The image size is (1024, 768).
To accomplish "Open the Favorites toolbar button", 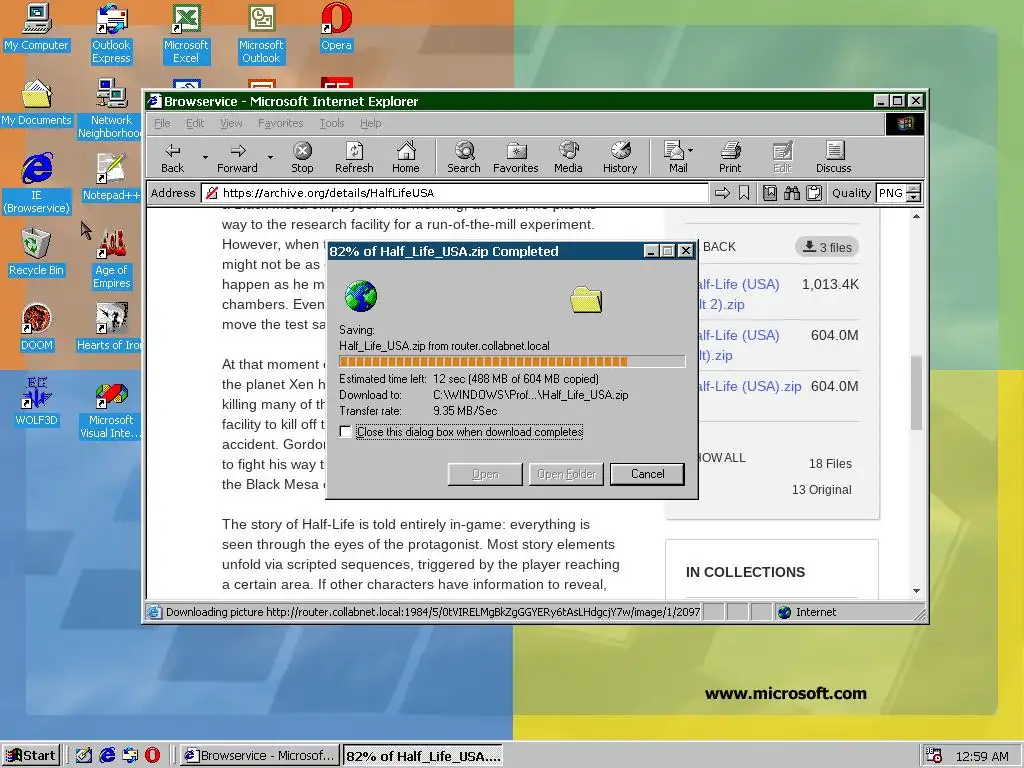I will [515, 158].
